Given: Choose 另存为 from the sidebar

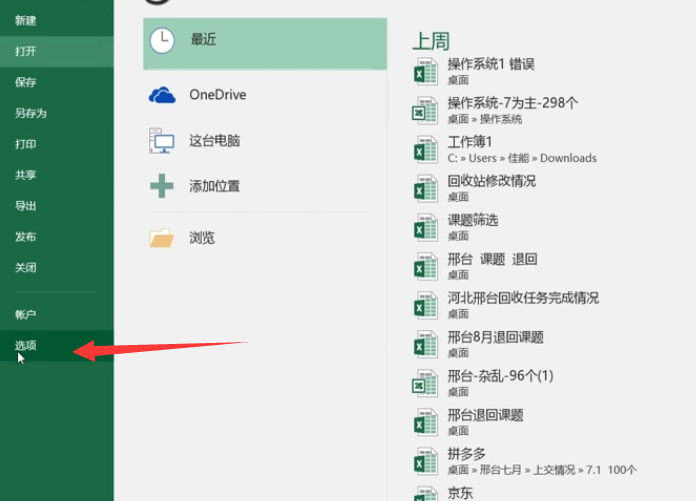Looking at the screenshot, I should coord(57,114).
